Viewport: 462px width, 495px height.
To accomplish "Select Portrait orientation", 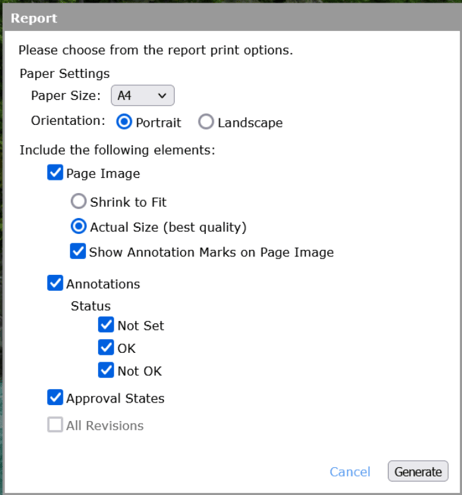I will 124,122.
